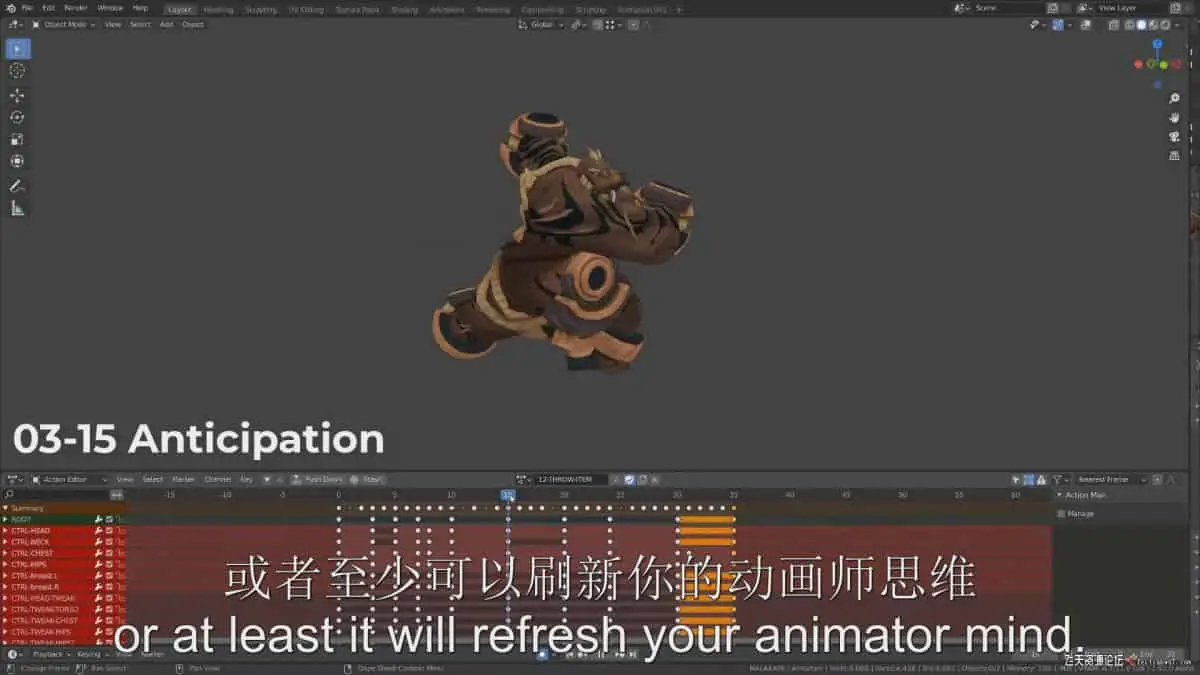Open the File menu
Viewport: 1200px width, 675px height.
click(28, 8)
